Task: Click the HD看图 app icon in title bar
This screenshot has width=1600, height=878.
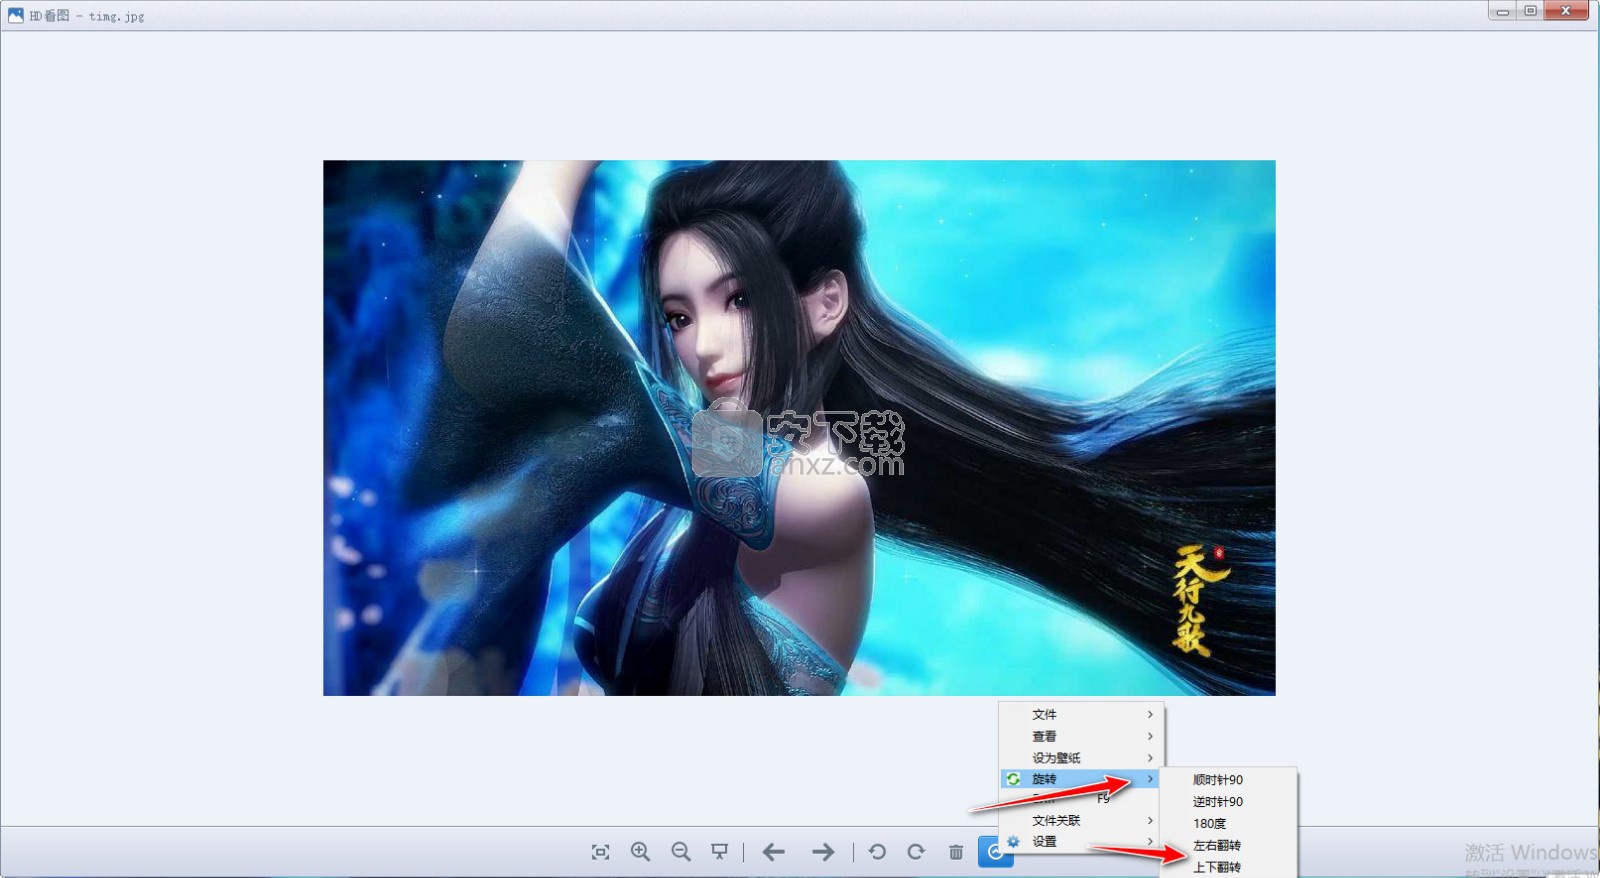Action: (x=15, y=15)
